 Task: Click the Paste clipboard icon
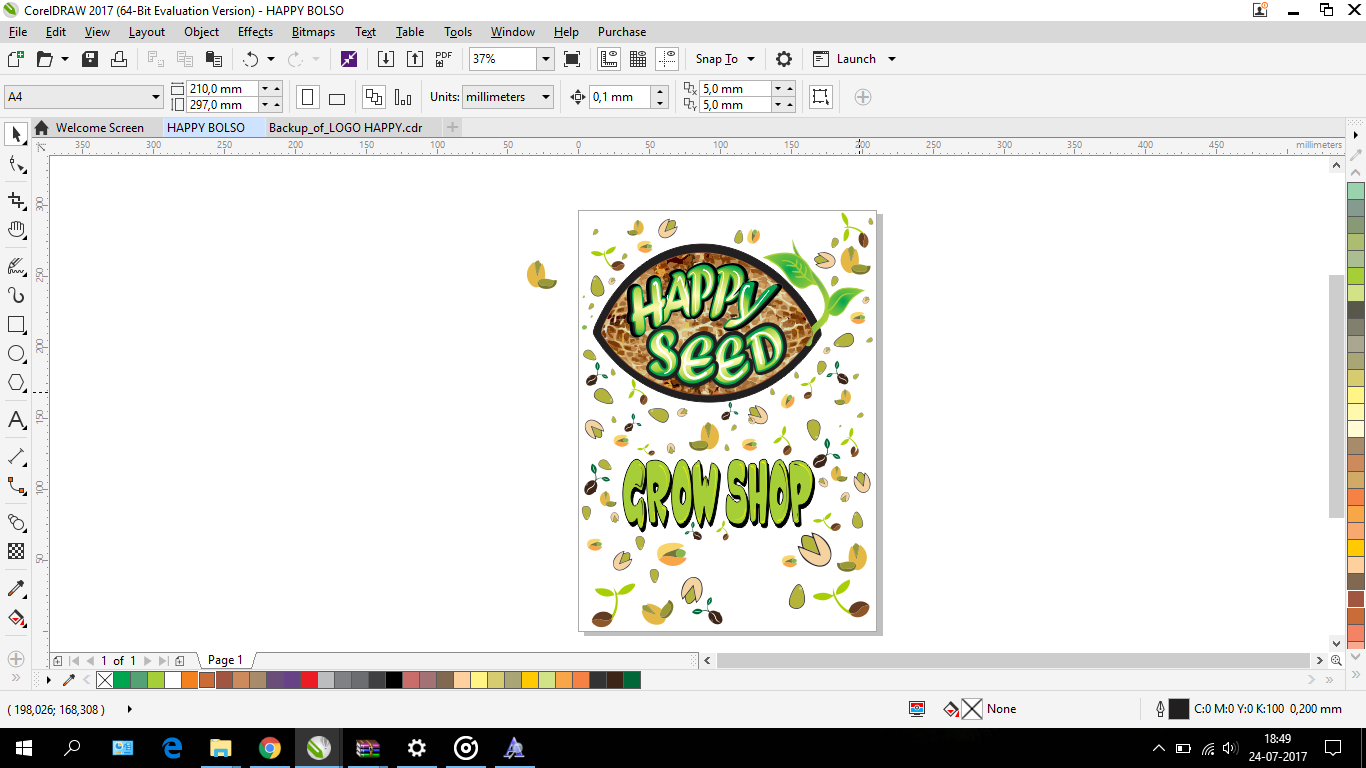[213, 59]
